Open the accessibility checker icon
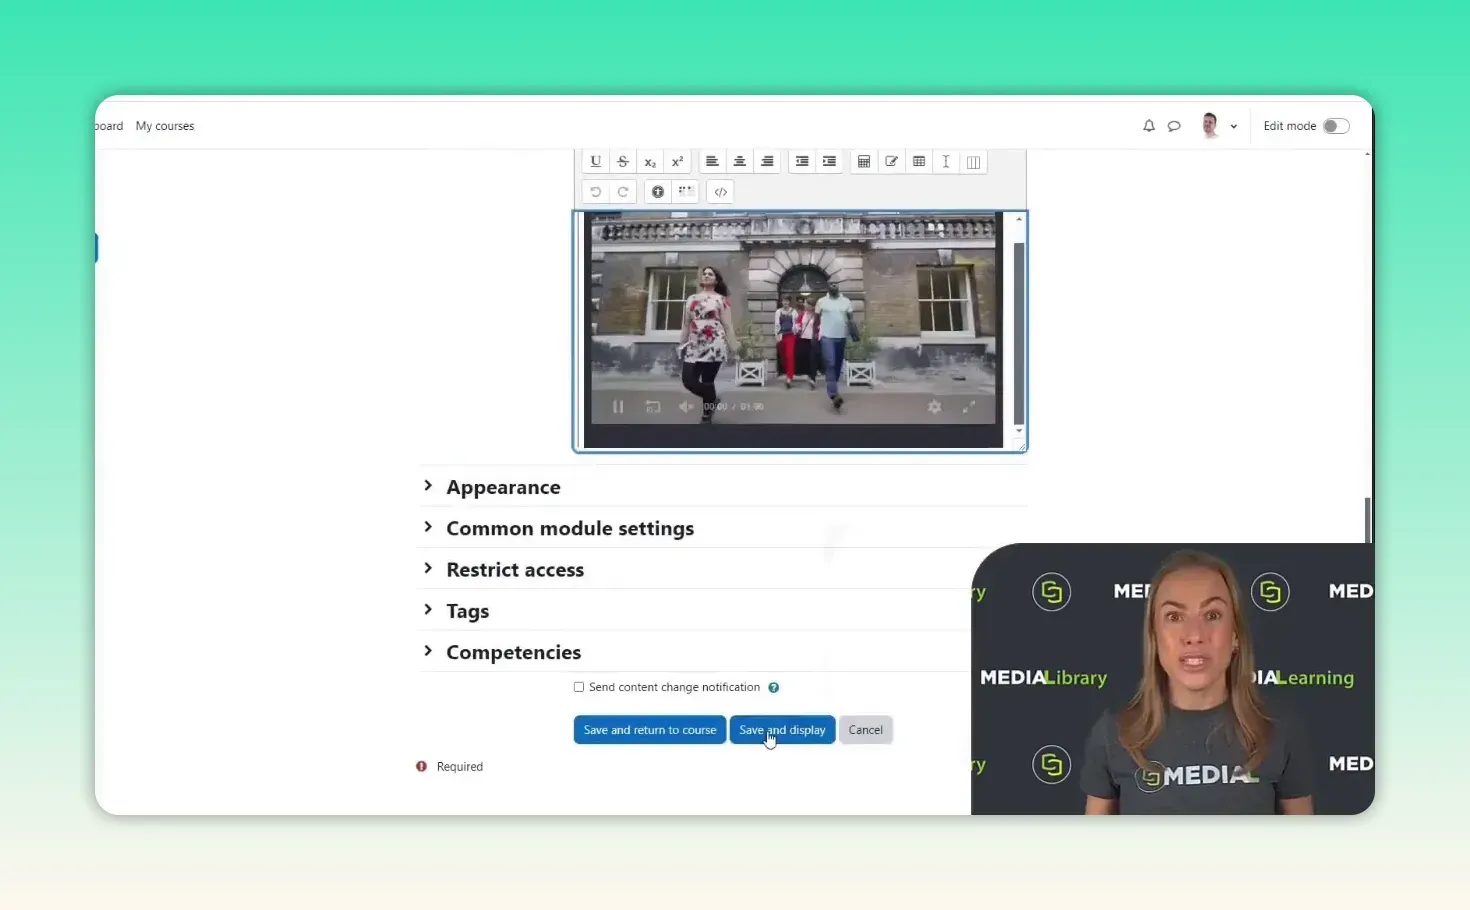 pos(658,192)
